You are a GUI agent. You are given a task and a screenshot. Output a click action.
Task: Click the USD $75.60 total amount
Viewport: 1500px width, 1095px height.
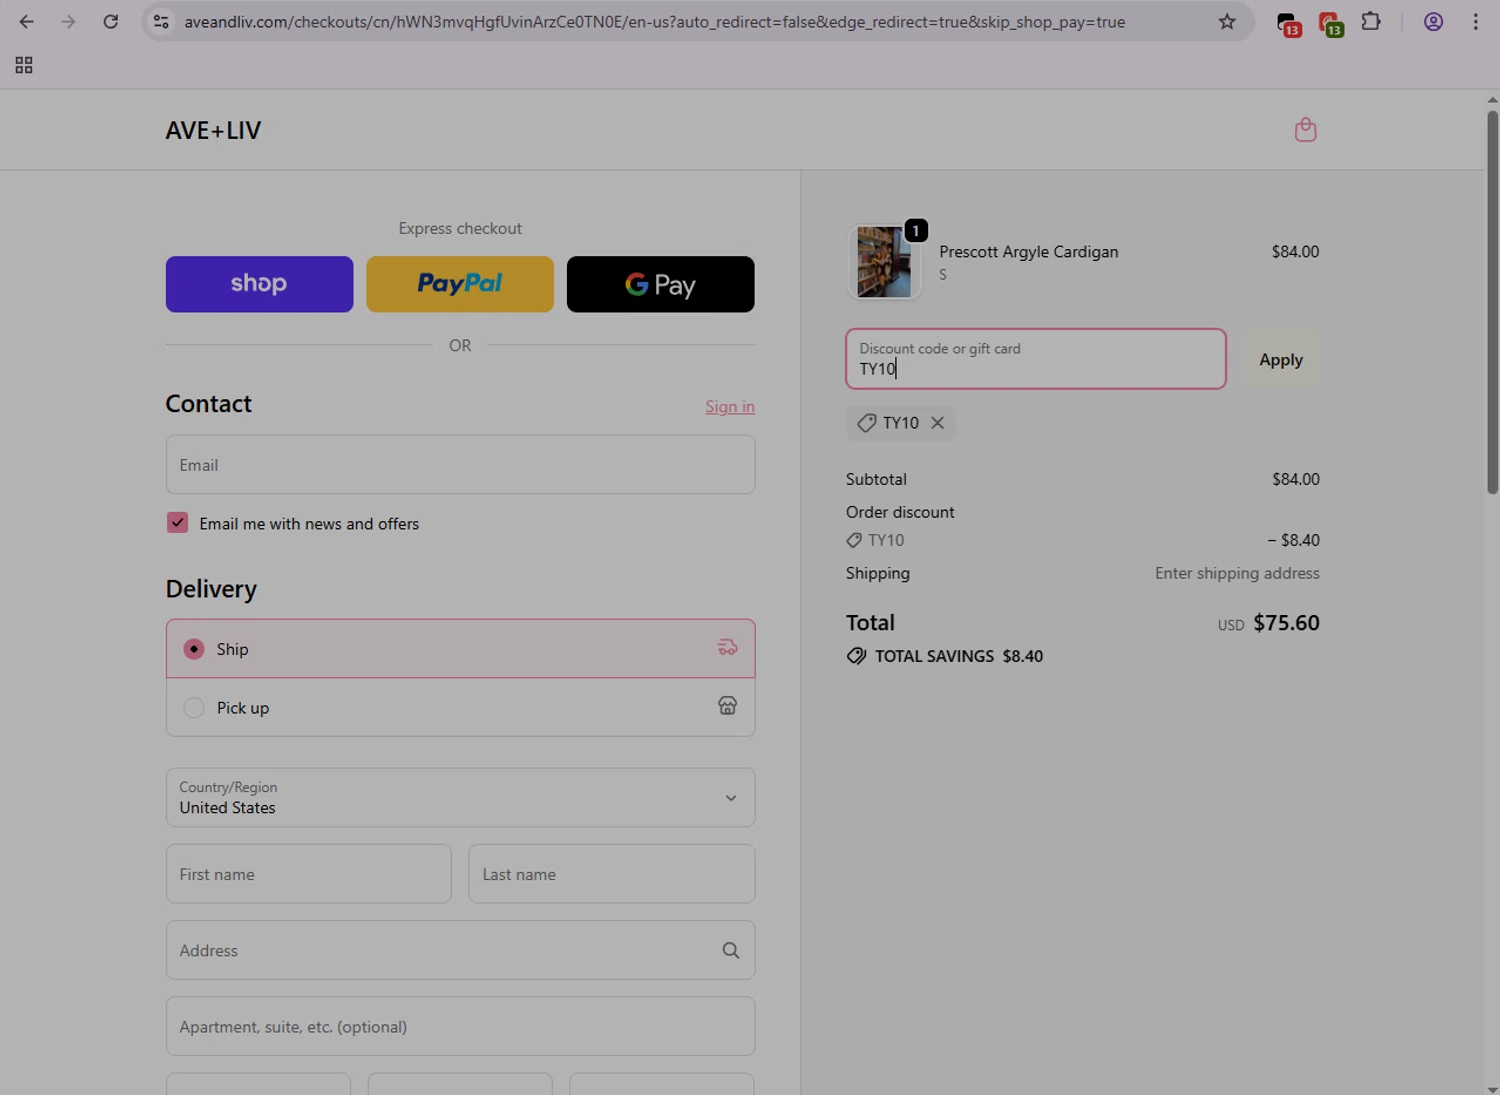tap(1268, 623)
